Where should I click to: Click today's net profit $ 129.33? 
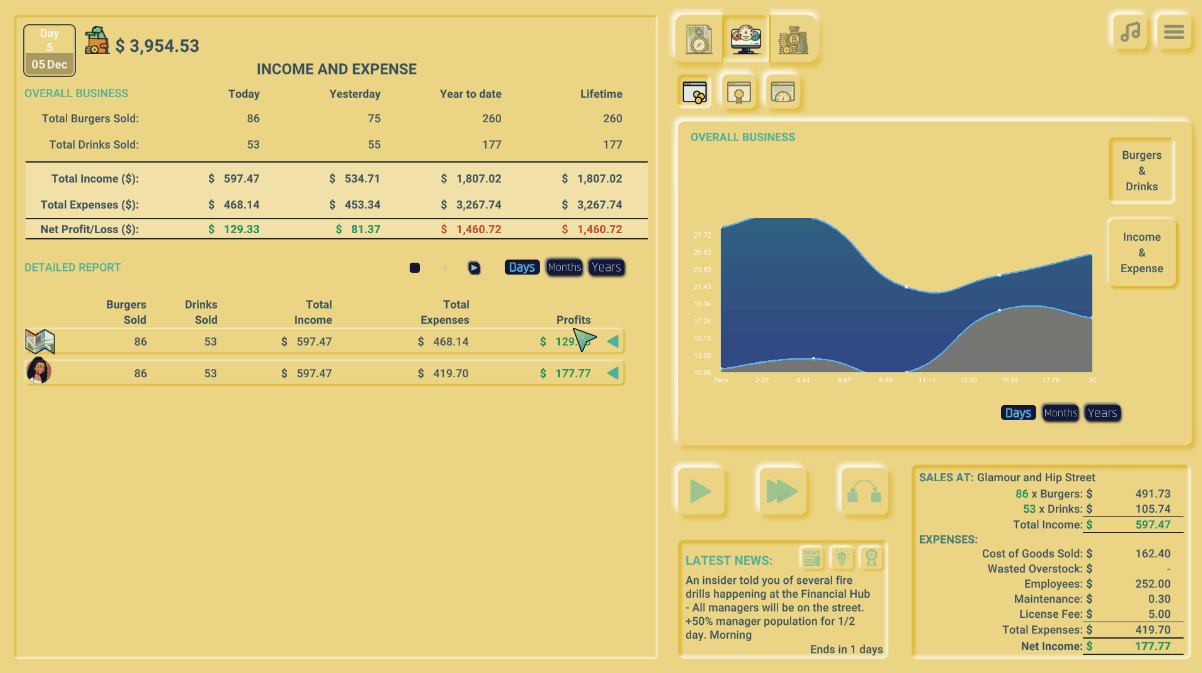[x=234, y=229]
